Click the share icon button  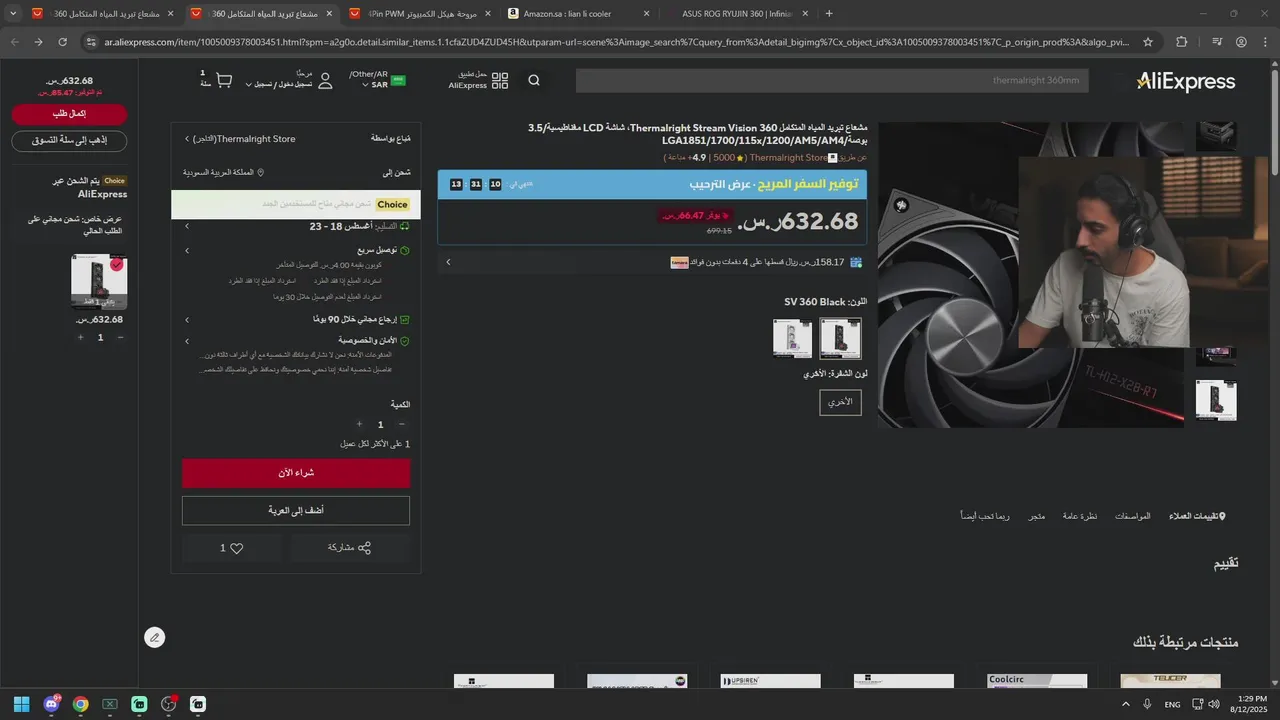point(364,548)
